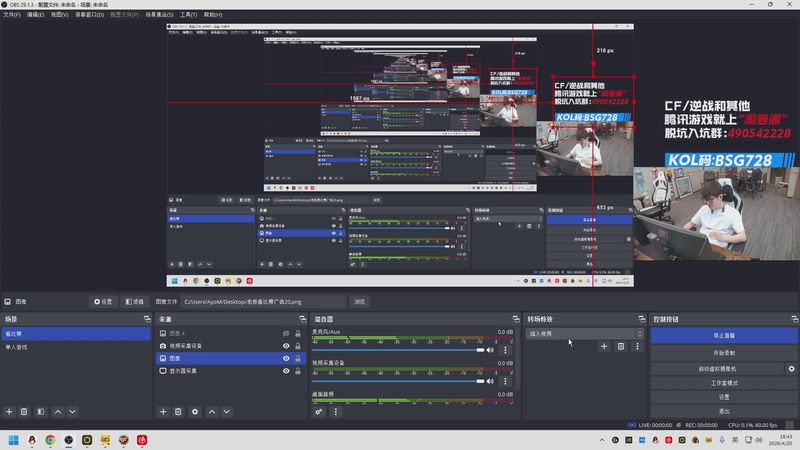Image resolution: width=800 pixels, height=450 pixels.
Task: Float the Sources (来源) dock panel
Action: coord(303,319)
